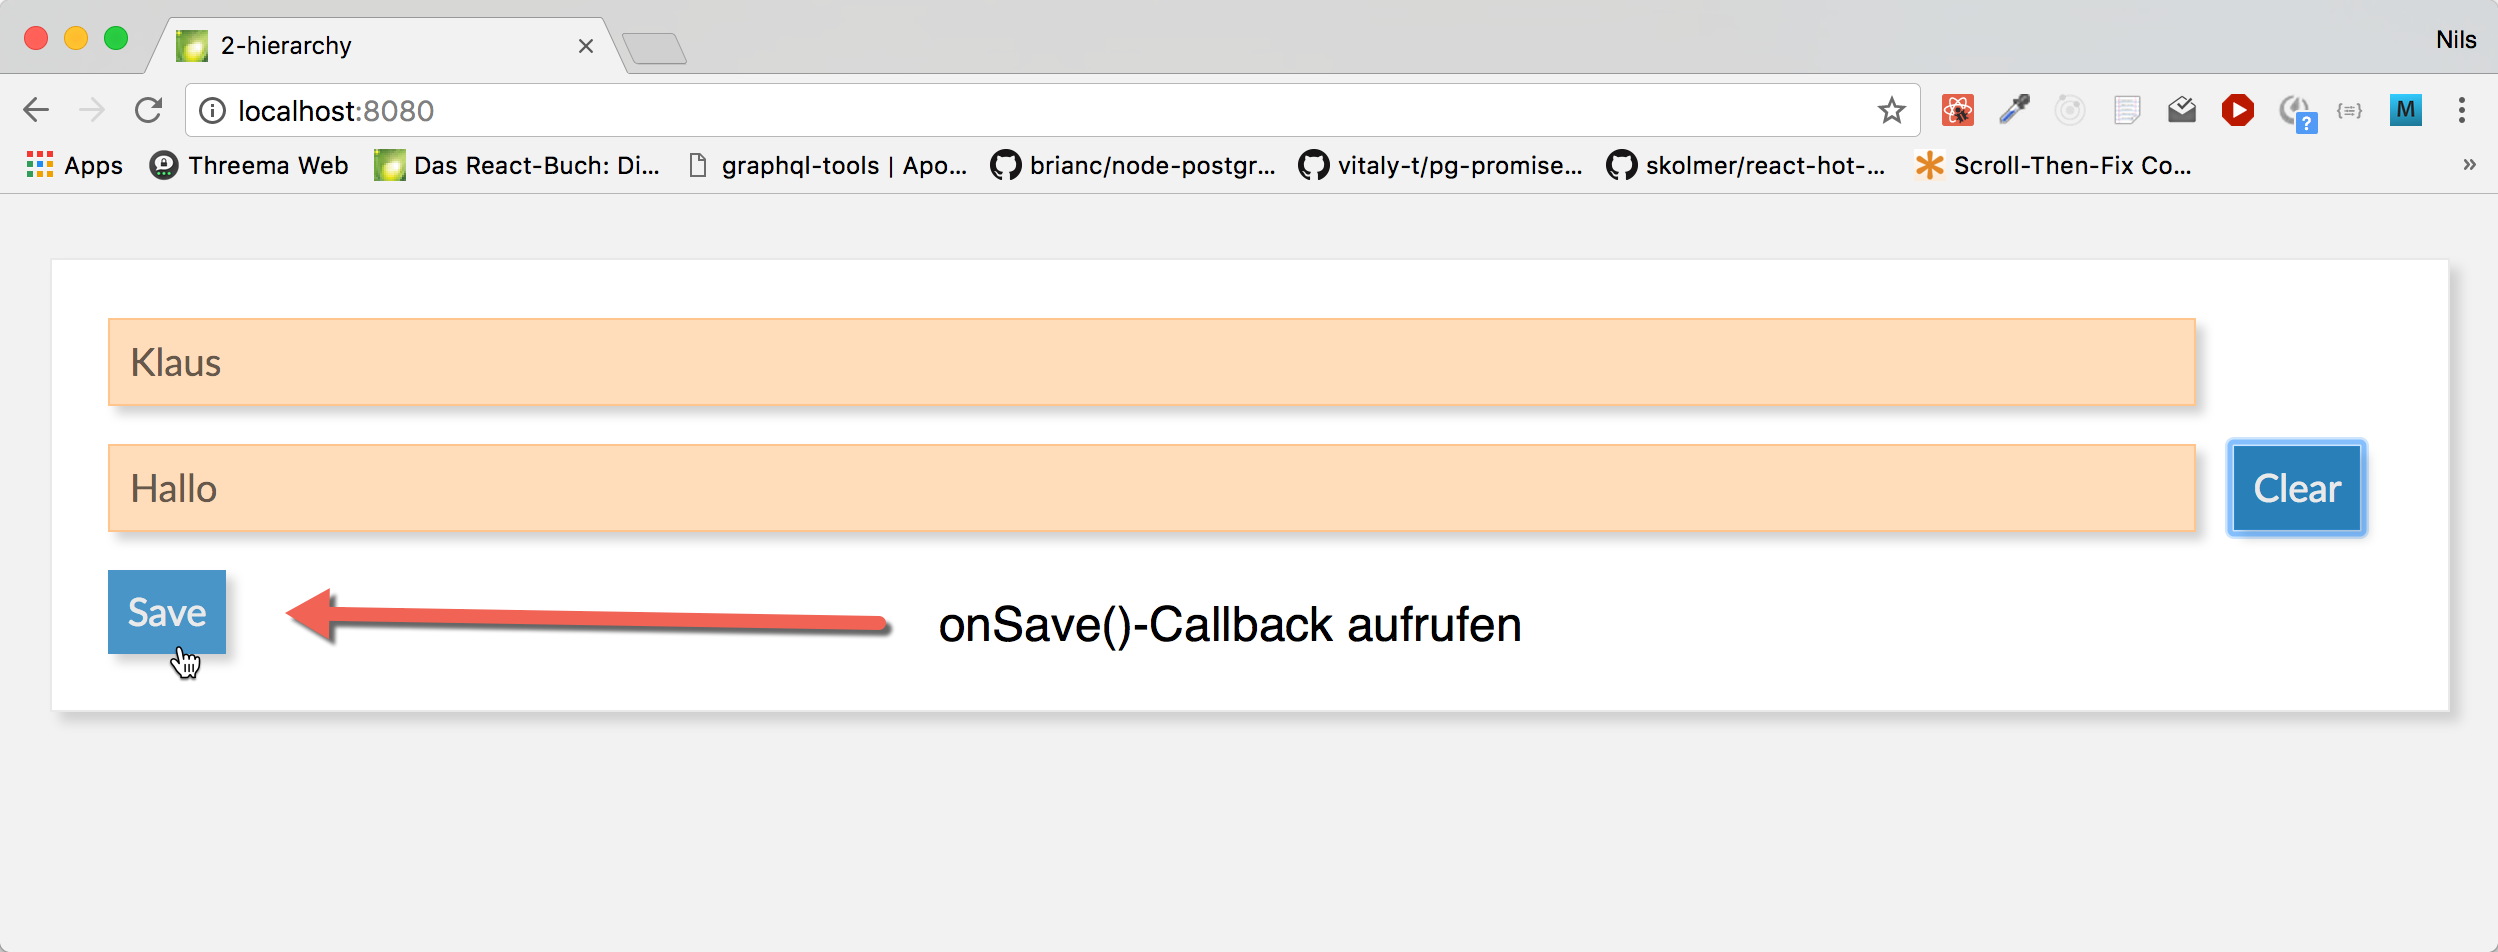Open the Apps bookmarks shortcut

(x=75, y=165)
